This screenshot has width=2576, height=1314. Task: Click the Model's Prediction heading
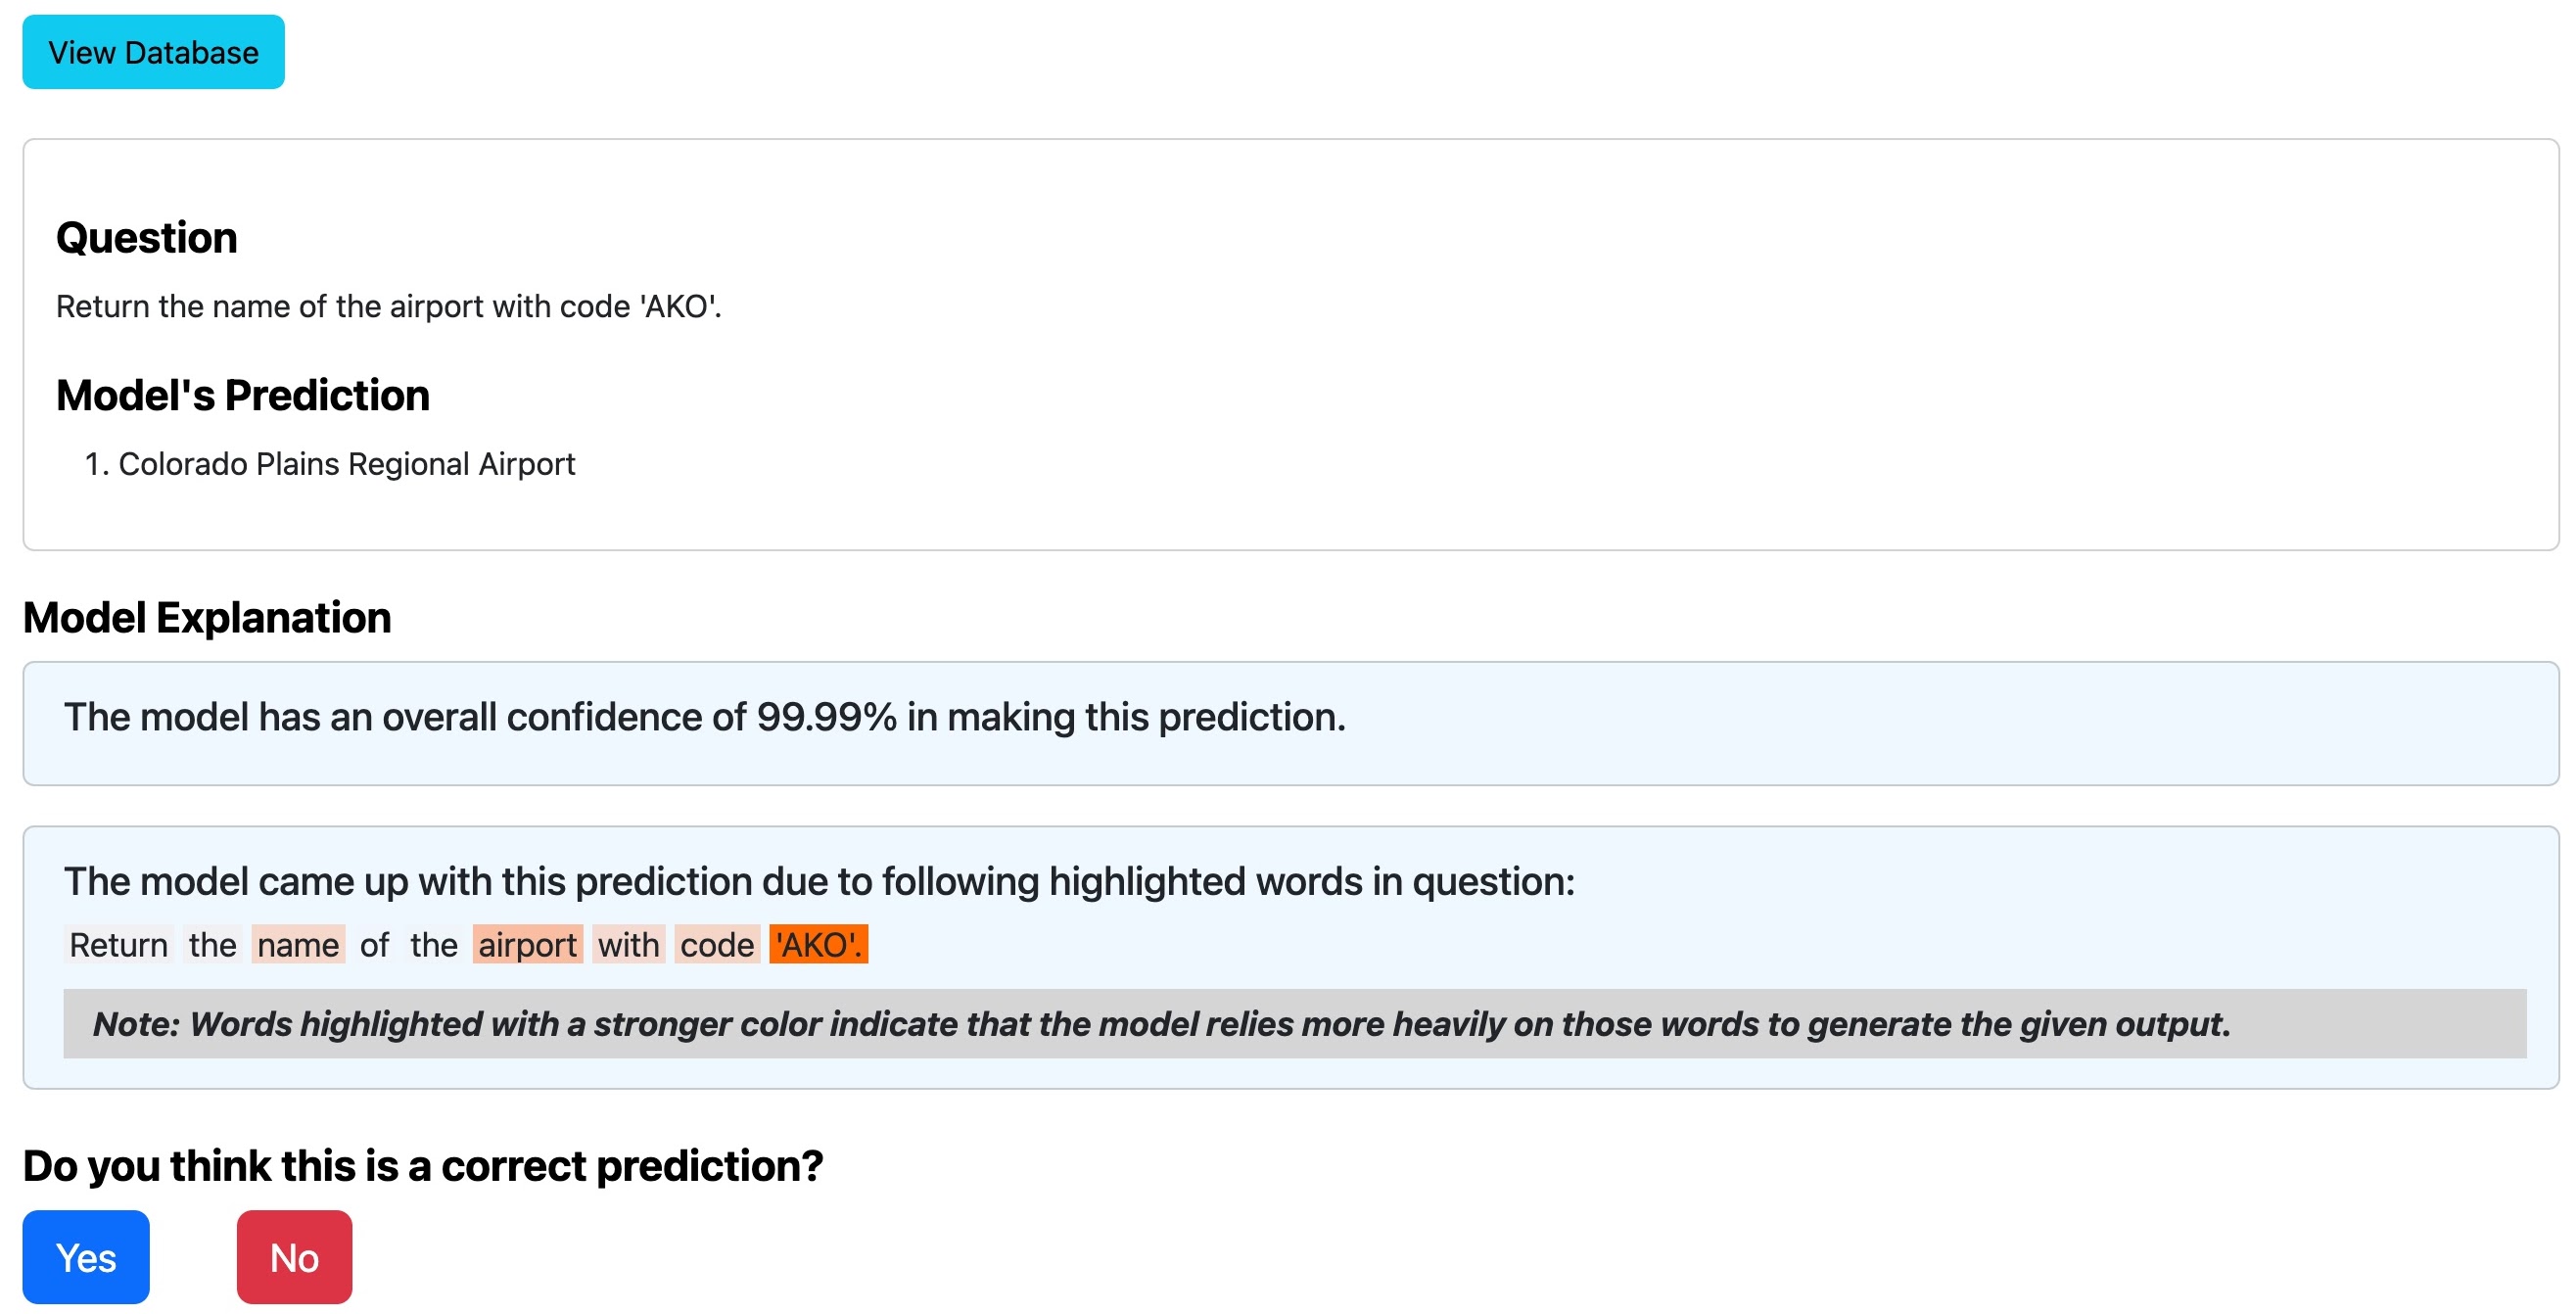[242, 396]
